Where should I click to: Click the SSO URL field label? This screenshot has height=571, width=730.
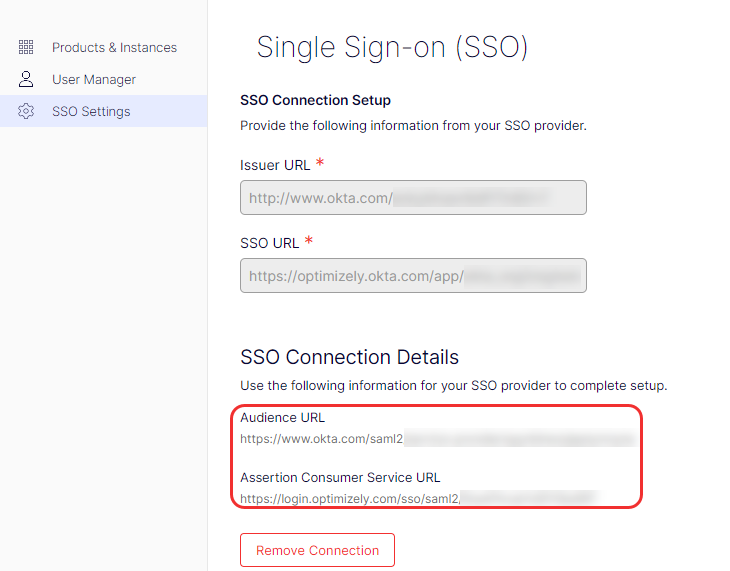(269, 243)
